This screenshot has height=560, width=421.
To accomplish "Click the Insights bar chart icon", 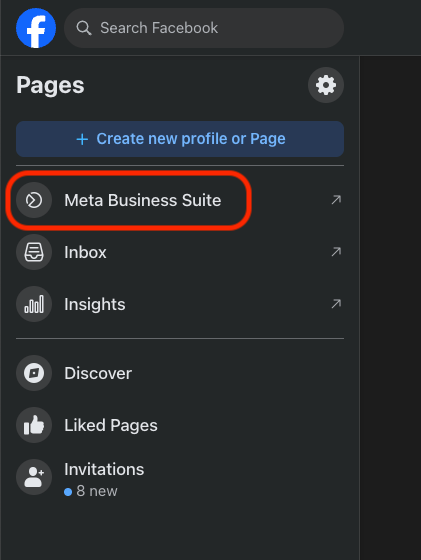I will (34, 304).
